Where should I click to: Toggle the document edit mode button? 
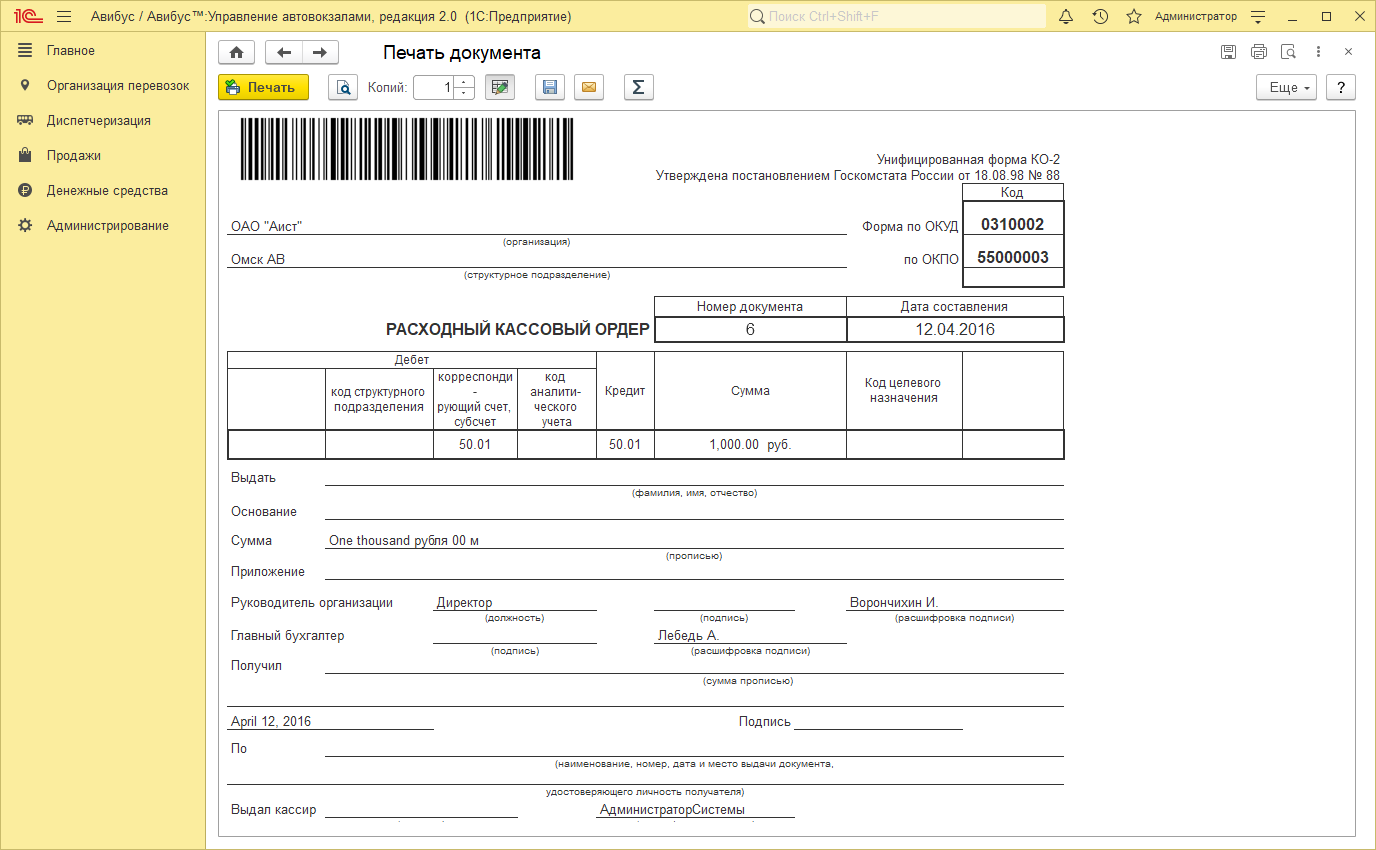[x=499, y=88]
